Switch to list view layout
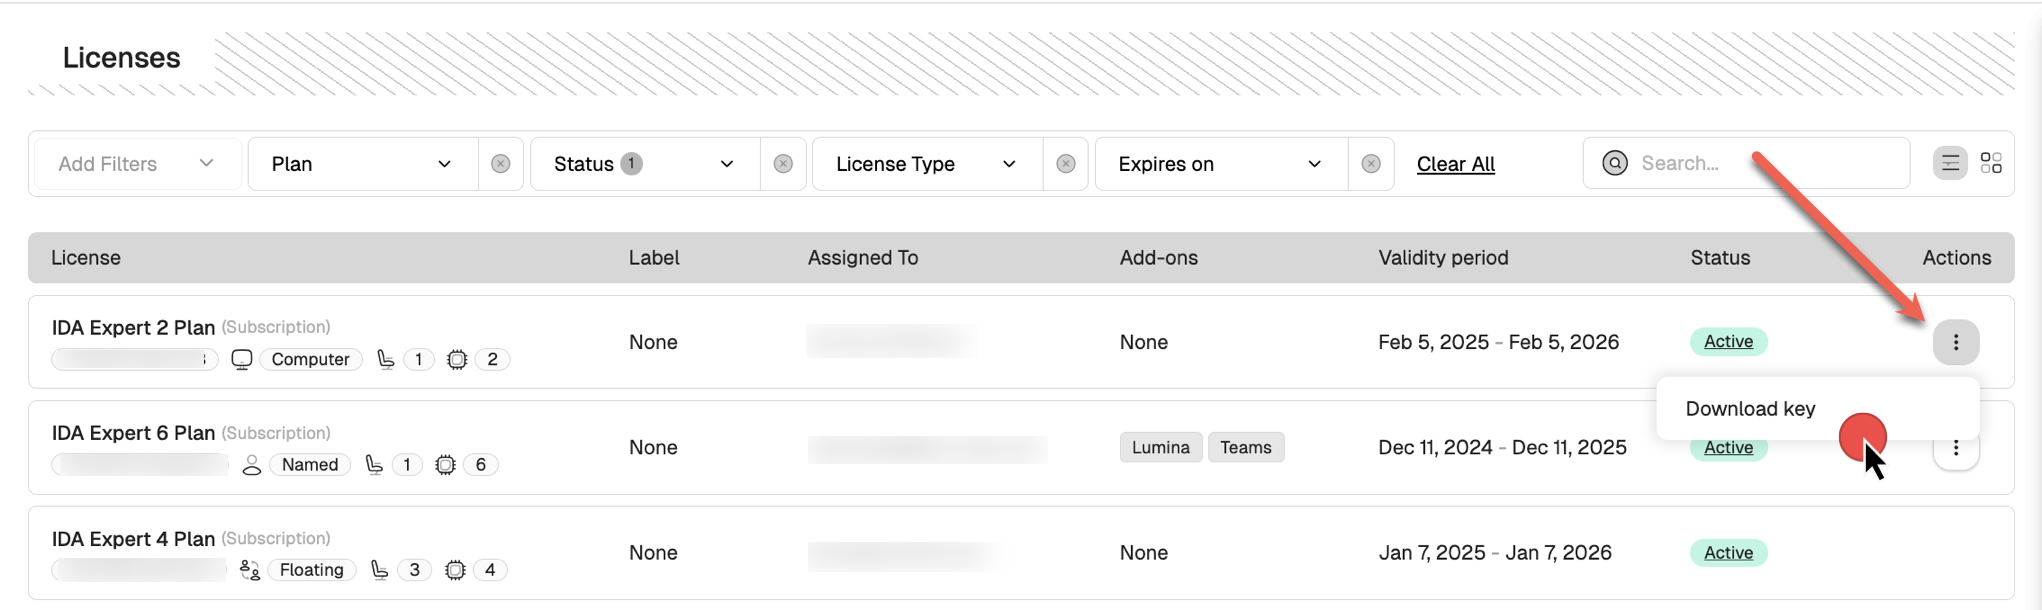This screenshot has height=610, width=2042. [x=1949, y=163]
